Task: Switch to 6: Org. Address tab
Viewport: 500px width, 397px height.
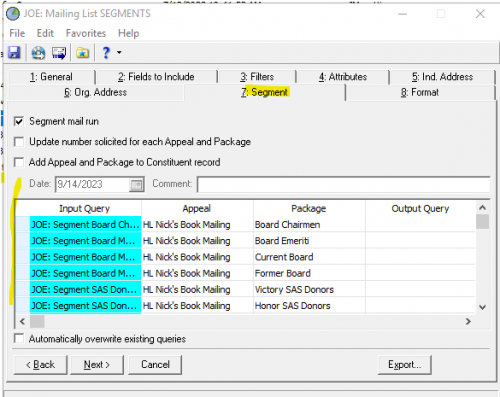Action: [96, 92]
